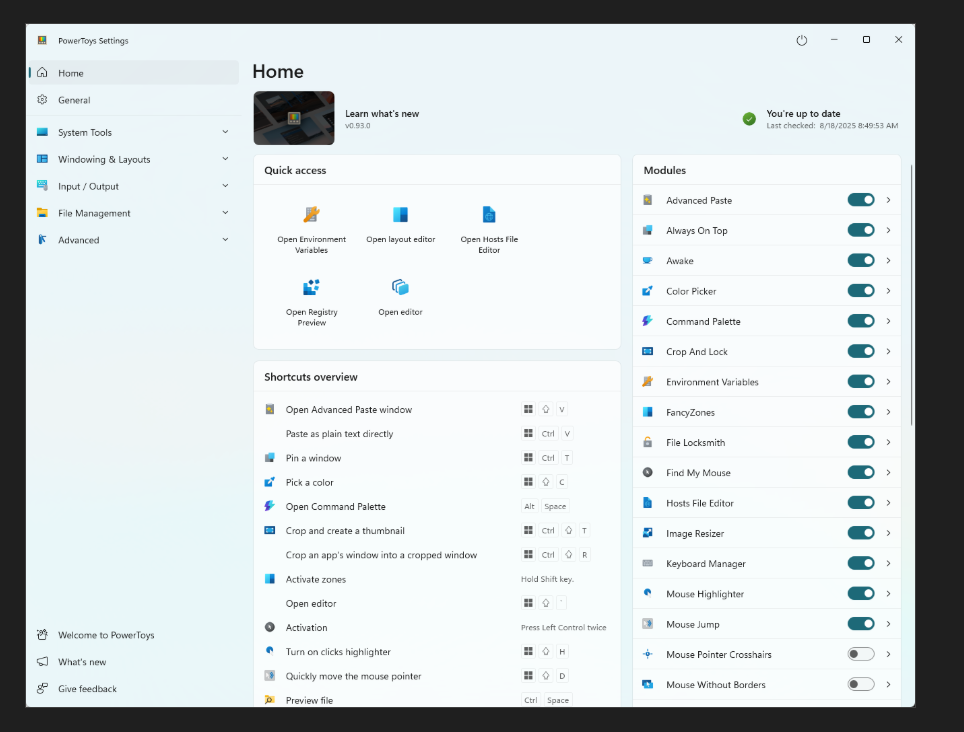
Task: Open Registry Preview quick access icon
Action: coord(312,287)
